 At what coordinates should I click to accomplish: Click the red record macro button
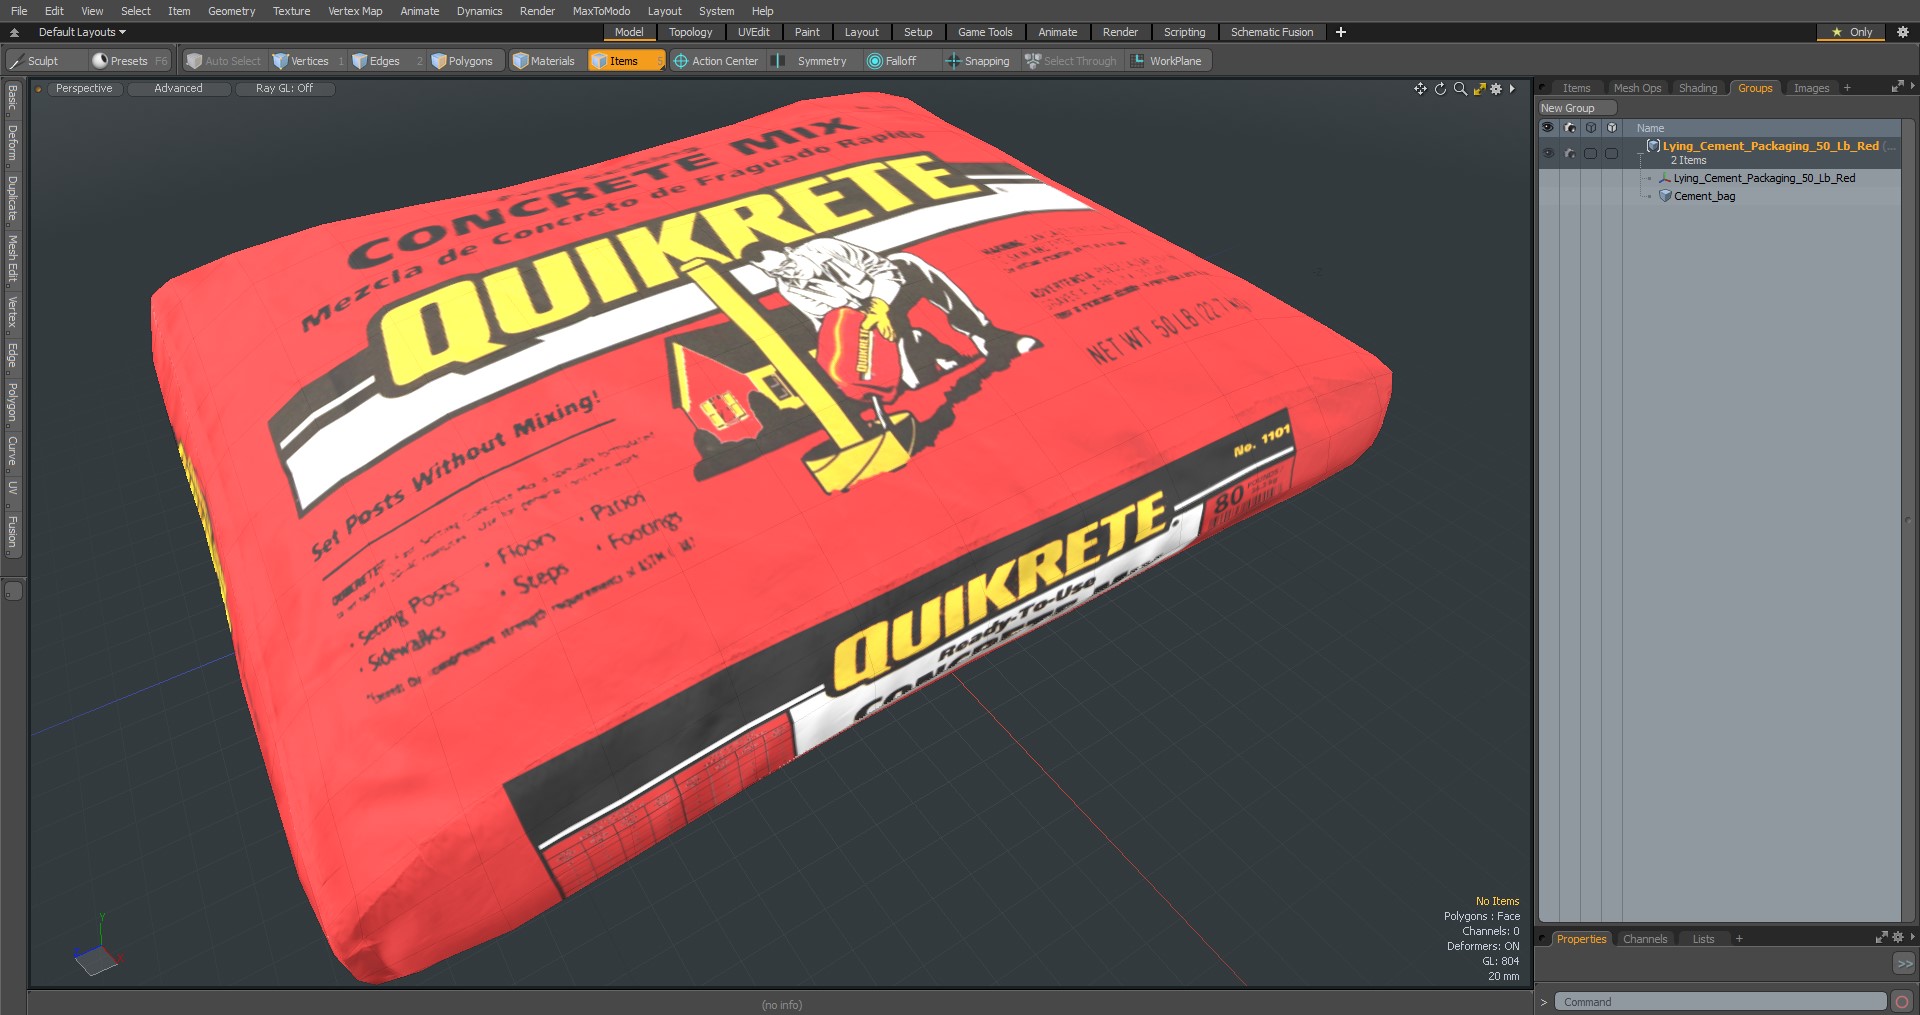1902,1002
